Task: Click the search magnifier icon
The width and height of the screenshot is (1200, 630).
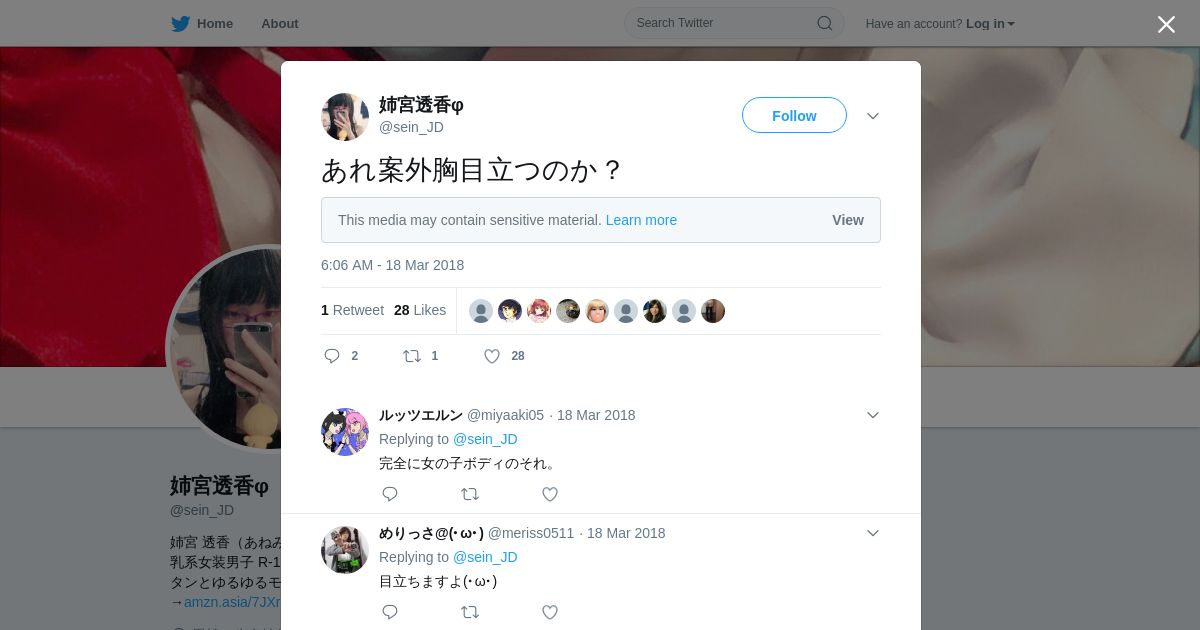Action: [x=825, y=23]
